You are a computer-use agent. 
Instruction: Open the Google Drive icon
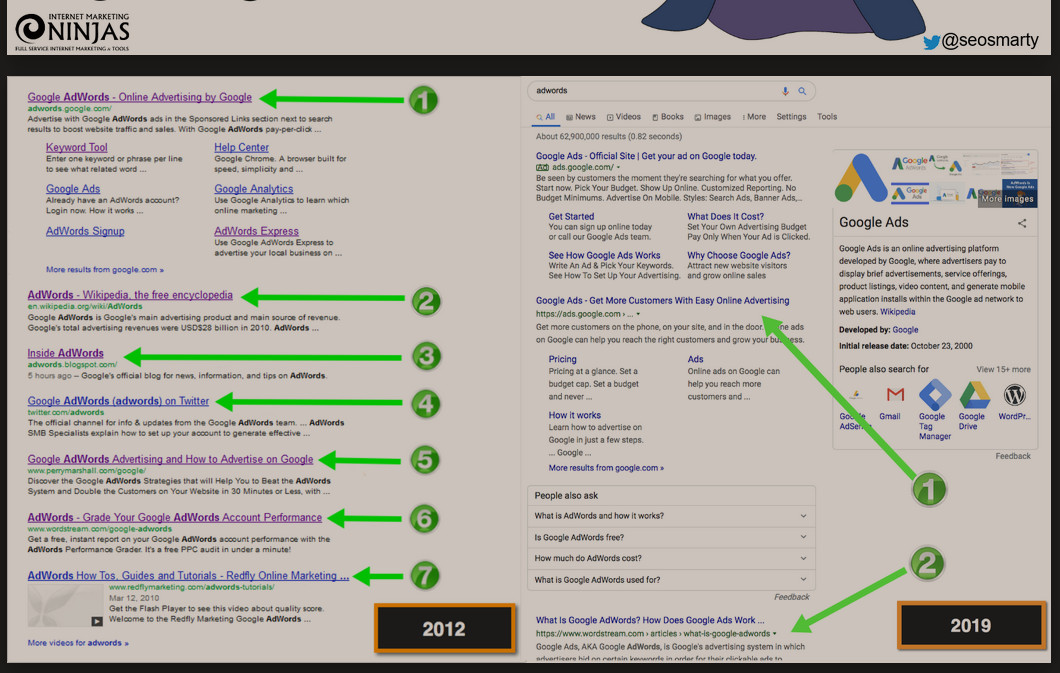(975, 395)
